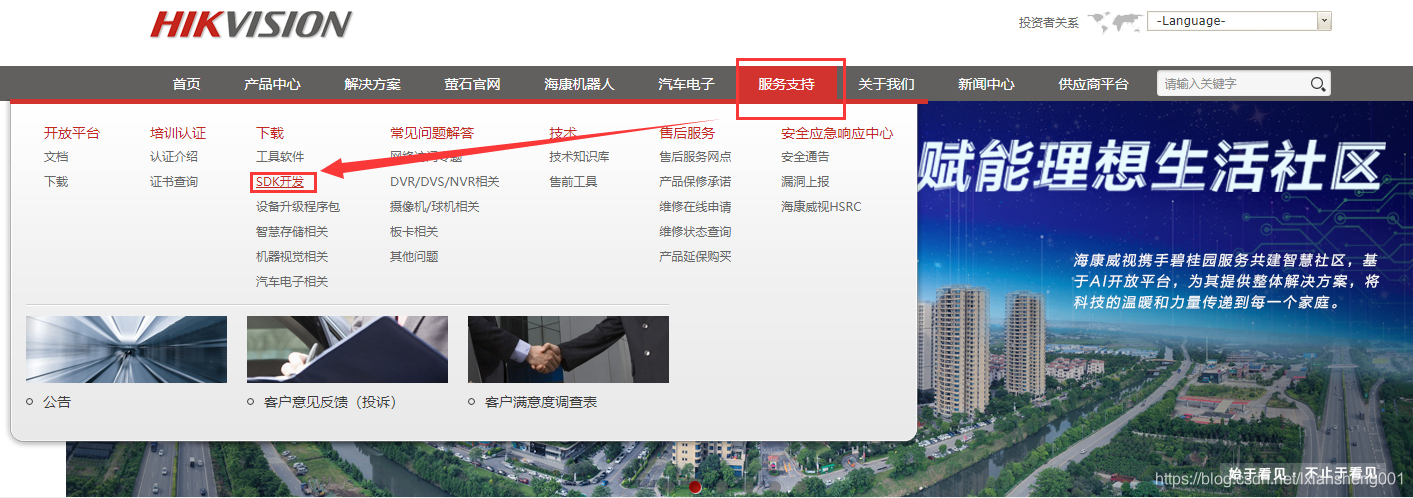The image size is (1413, 498).
Task: Open 下载 link under 开放平台 column
Action: point(56,182)
